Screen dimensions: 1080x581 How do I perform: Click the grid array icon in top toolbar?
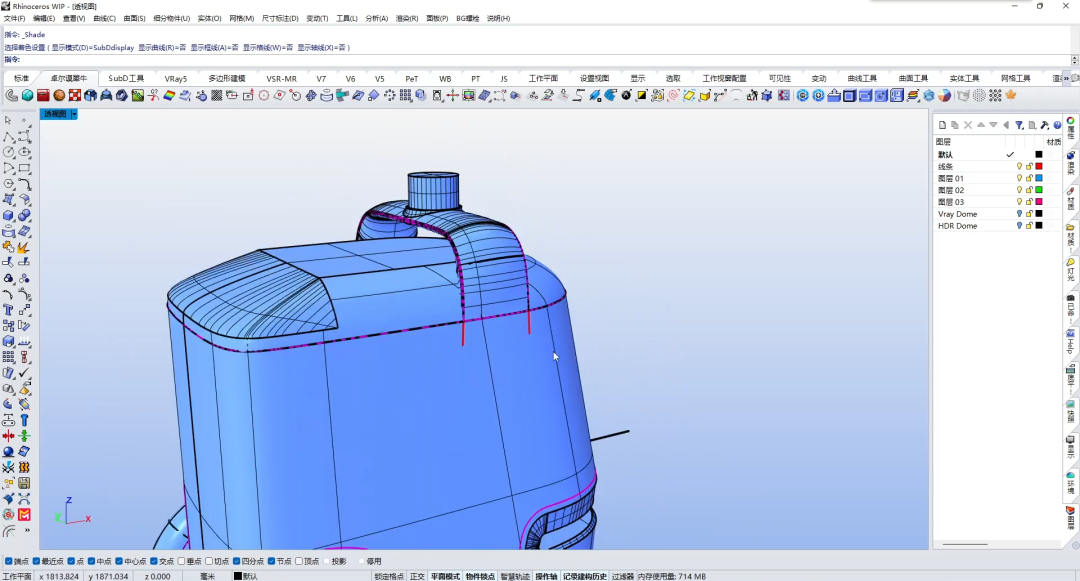[406, 96]
